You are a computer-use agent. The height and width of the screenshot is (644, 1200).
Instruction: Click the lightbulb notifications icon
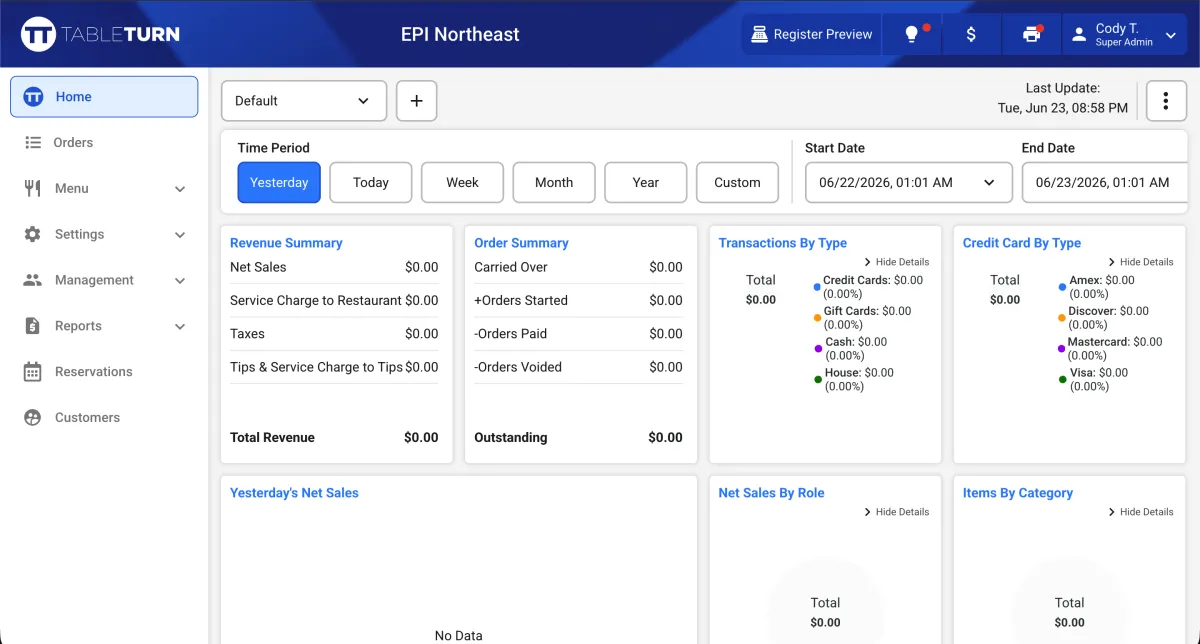(911, 34)
